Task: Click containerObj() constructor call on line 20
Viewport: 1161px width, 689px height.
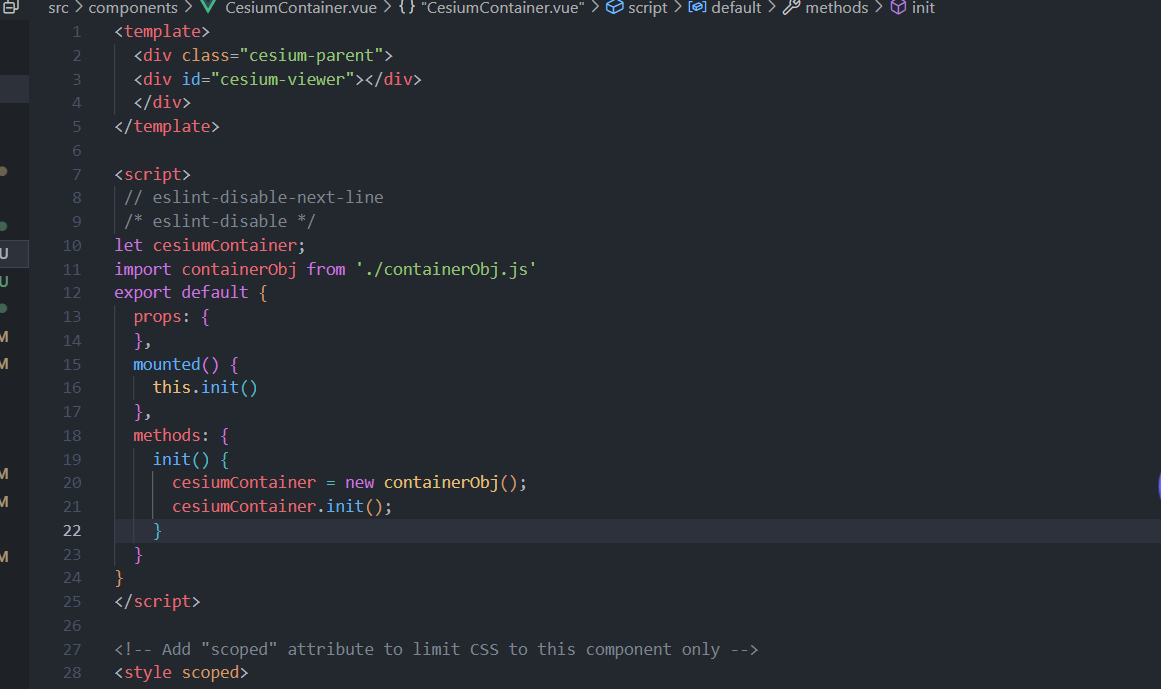Action: click(450, 483)
